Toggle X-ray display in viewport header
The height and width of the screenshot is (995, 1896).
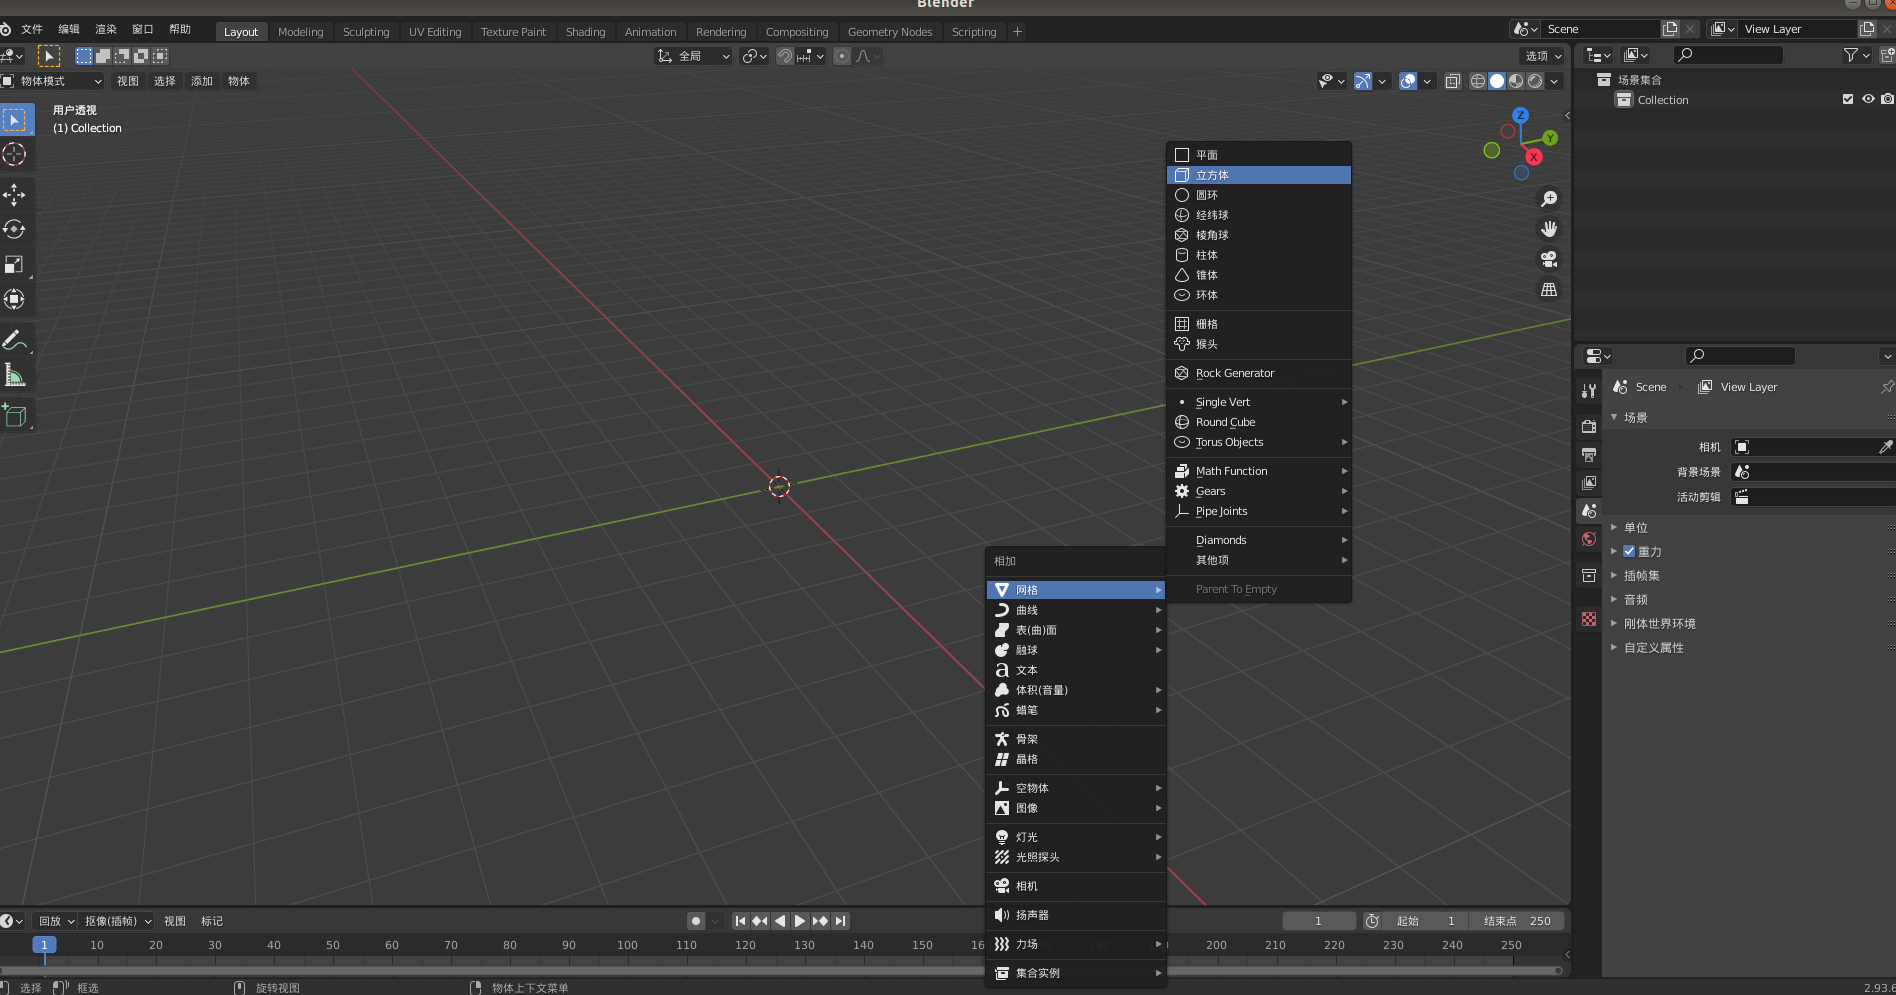click(x=1453, y=81)
